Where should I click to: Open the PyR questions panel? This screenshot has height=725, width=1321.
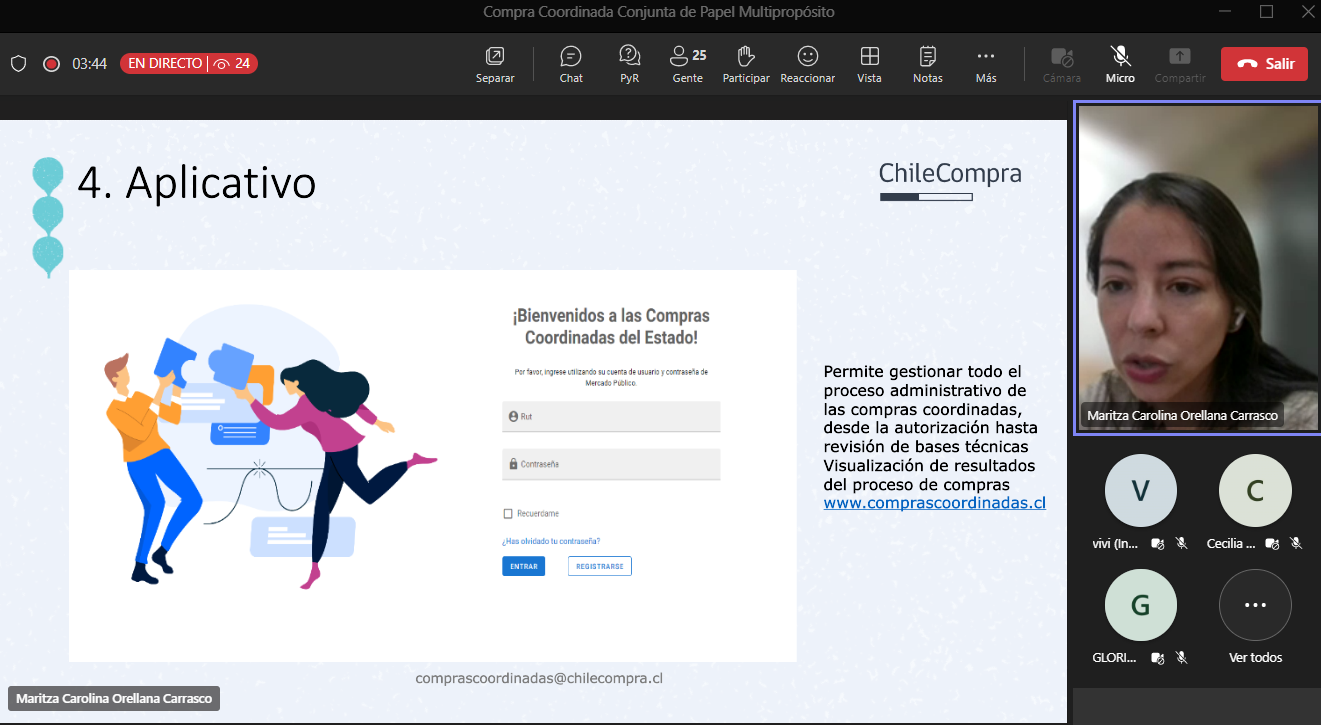[629, 64]
